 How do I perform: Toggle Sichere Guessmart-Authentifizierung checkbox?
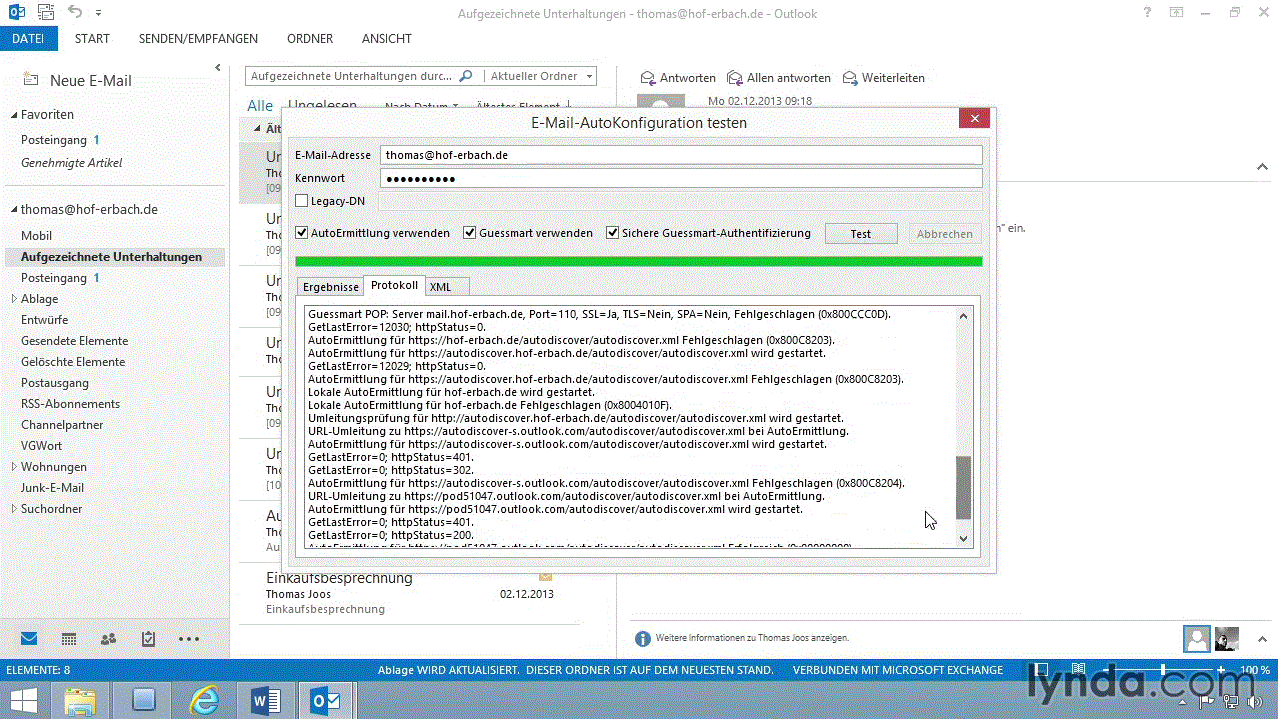pyautogui.click(x=613, y=233)
